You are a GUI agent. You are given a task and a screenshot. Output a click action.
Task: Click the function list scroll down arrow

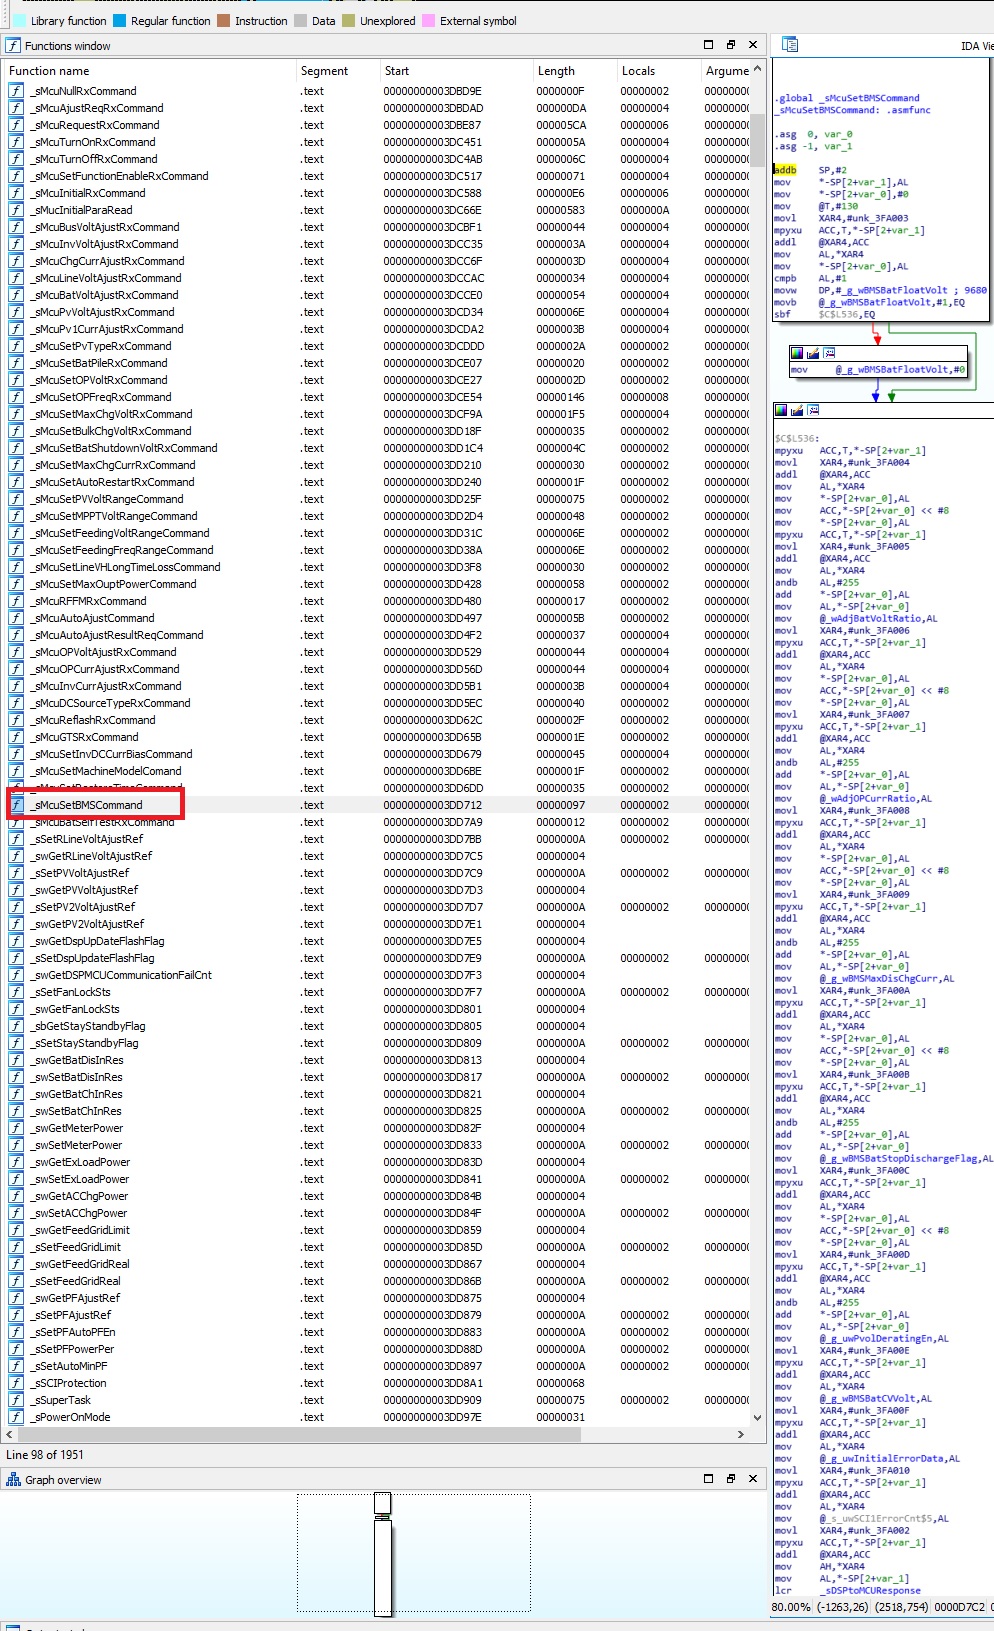(x=757, y=1417)
